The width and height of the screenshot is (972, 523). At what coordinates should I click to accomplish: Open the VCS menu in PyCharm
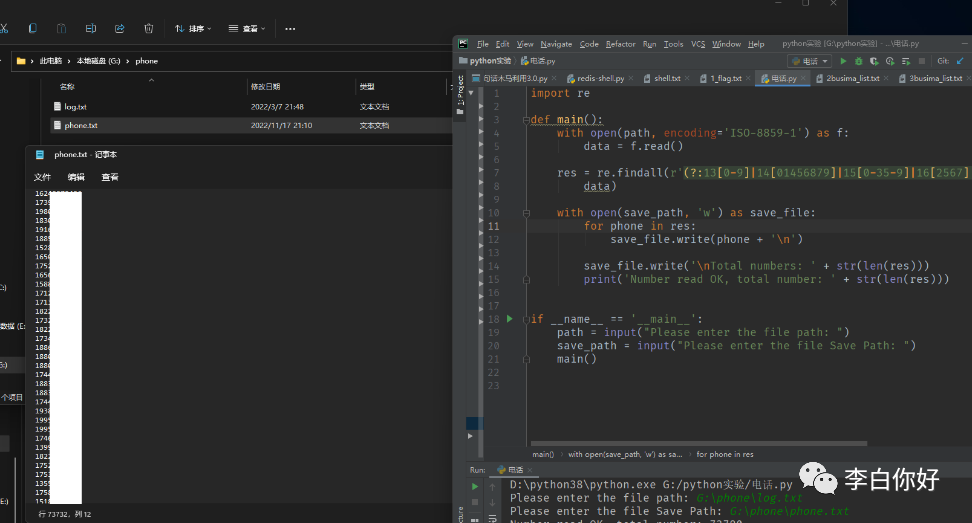click(698, 44)
